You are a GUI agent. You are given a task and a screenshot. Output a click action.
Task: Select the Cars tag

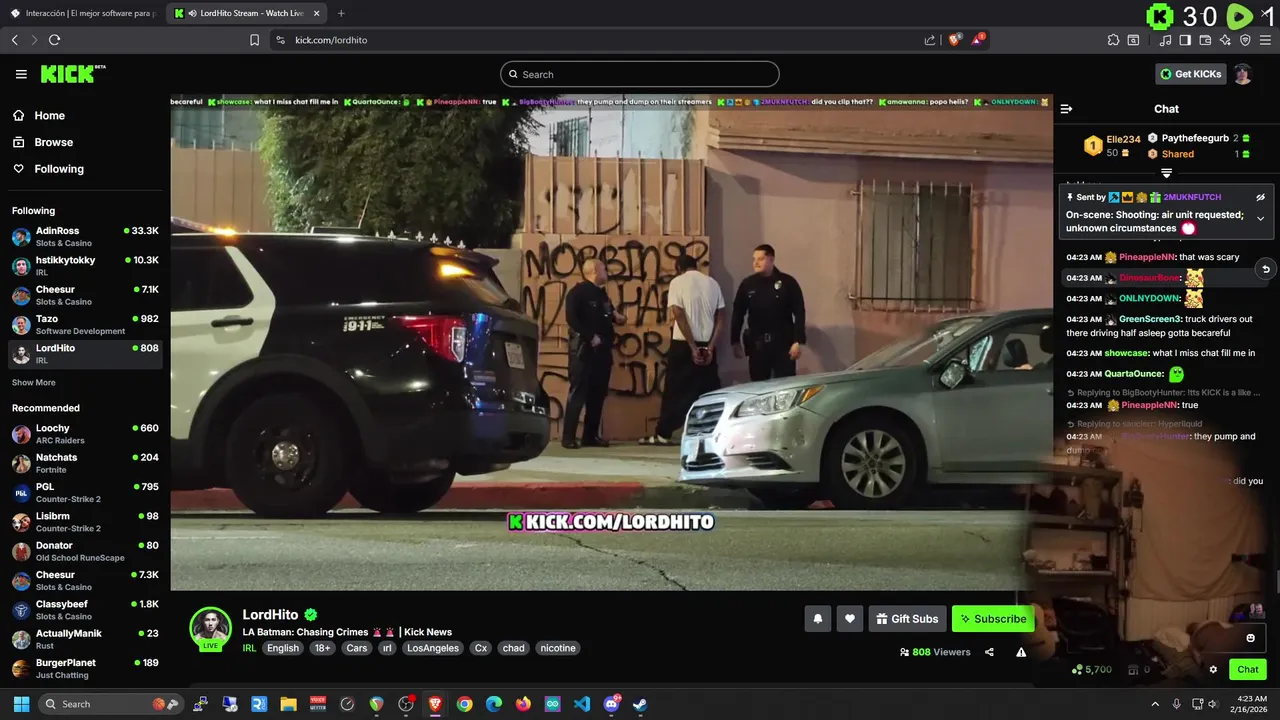click(357, 648)
